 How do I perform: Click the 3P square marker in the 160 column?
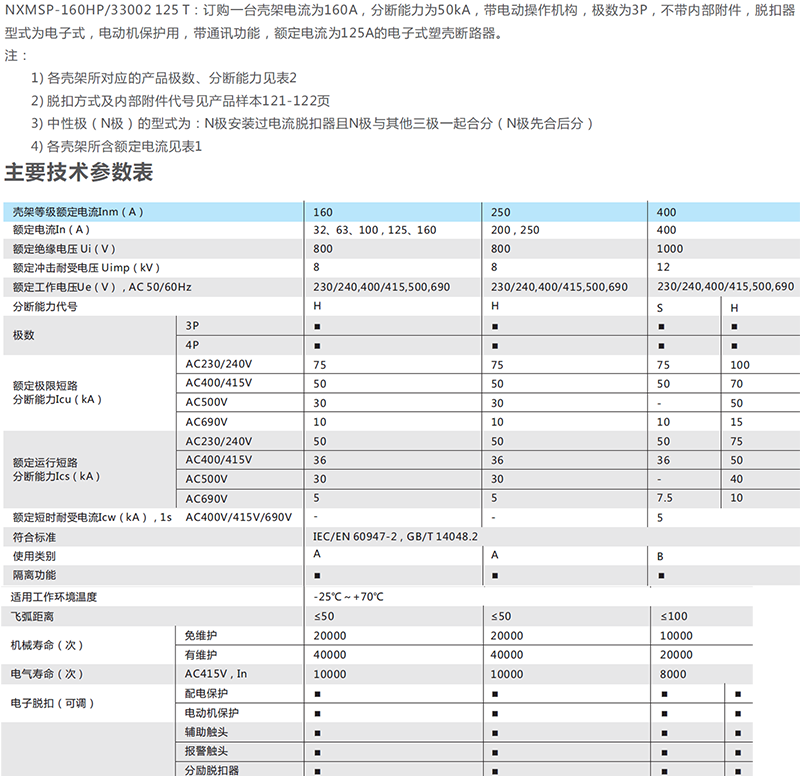click(x=317, y=327)
